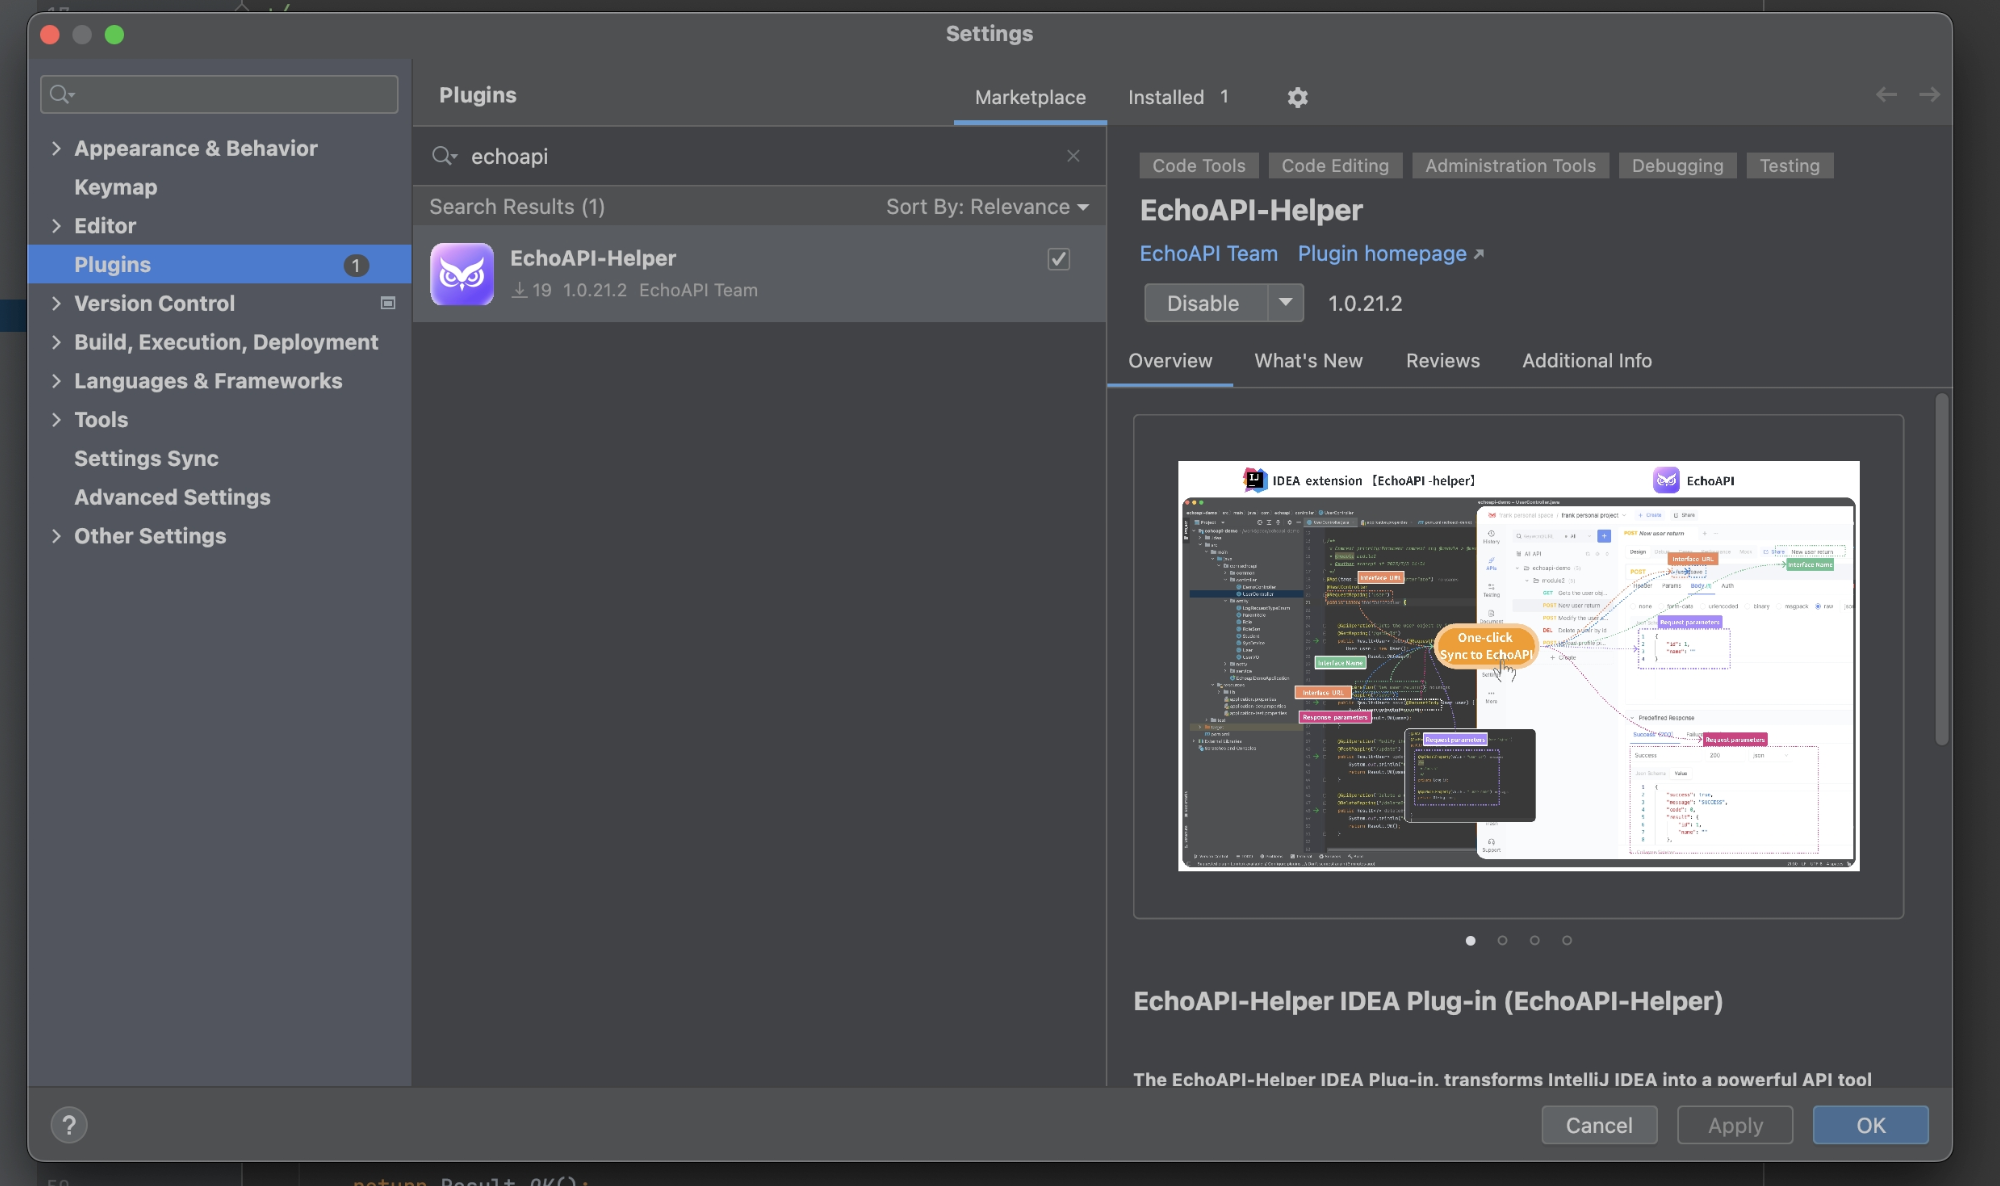Open the EchoAPI Team vendor link
The width and height of the screenshot is (2000, 1186).
pos(1208,254)
